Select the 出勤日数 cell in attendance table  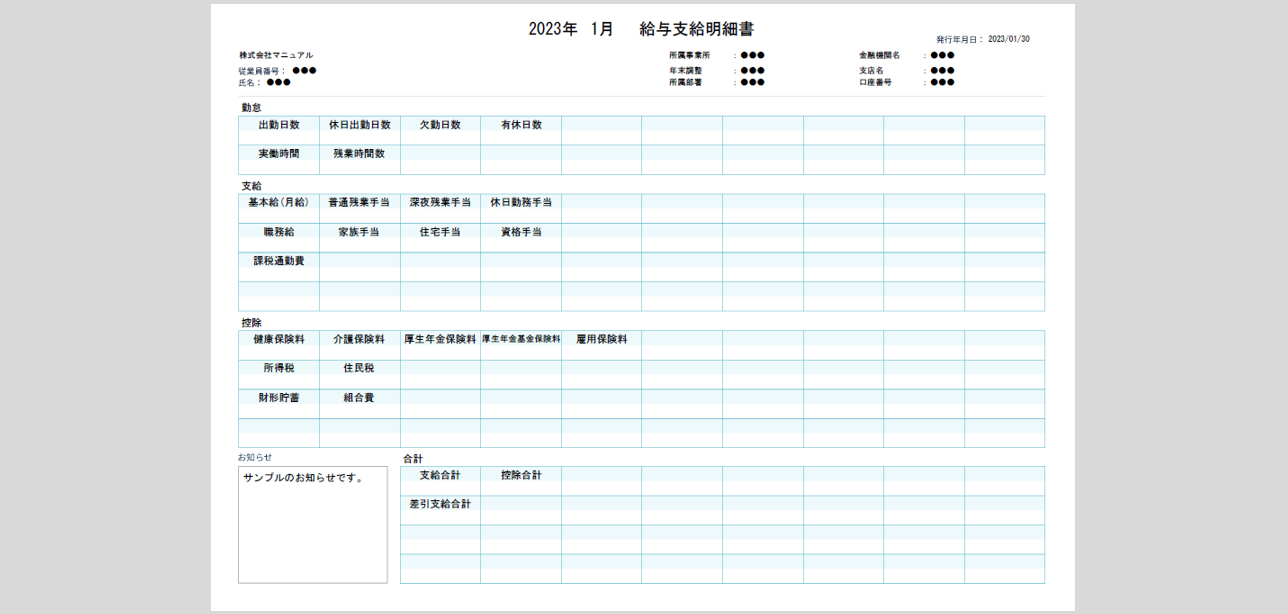pyautogui.click(x=279, y=125)
